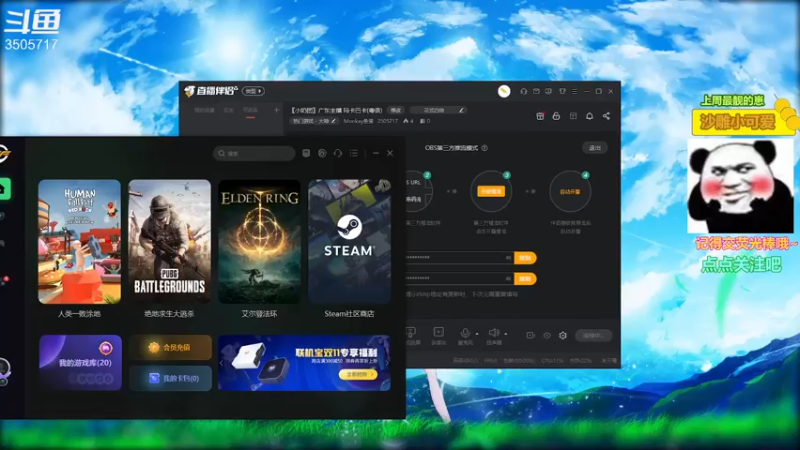Open the launcher list menu icon
Image resolution: width=800 pixels, height=450 pixels.
[354, 153]
